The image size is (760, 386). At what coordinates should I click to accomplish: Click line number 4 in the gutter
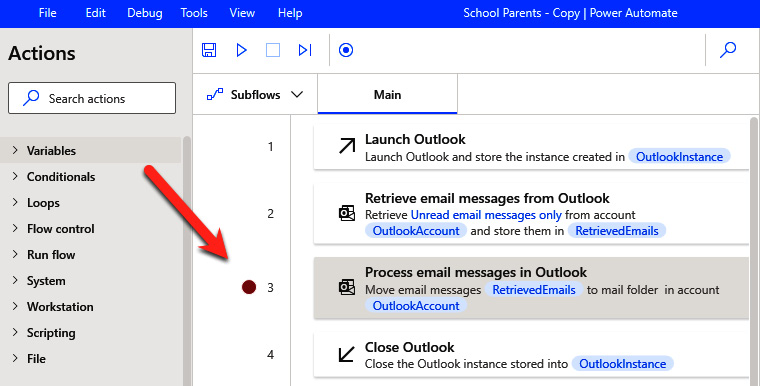(x=270, y=354)
